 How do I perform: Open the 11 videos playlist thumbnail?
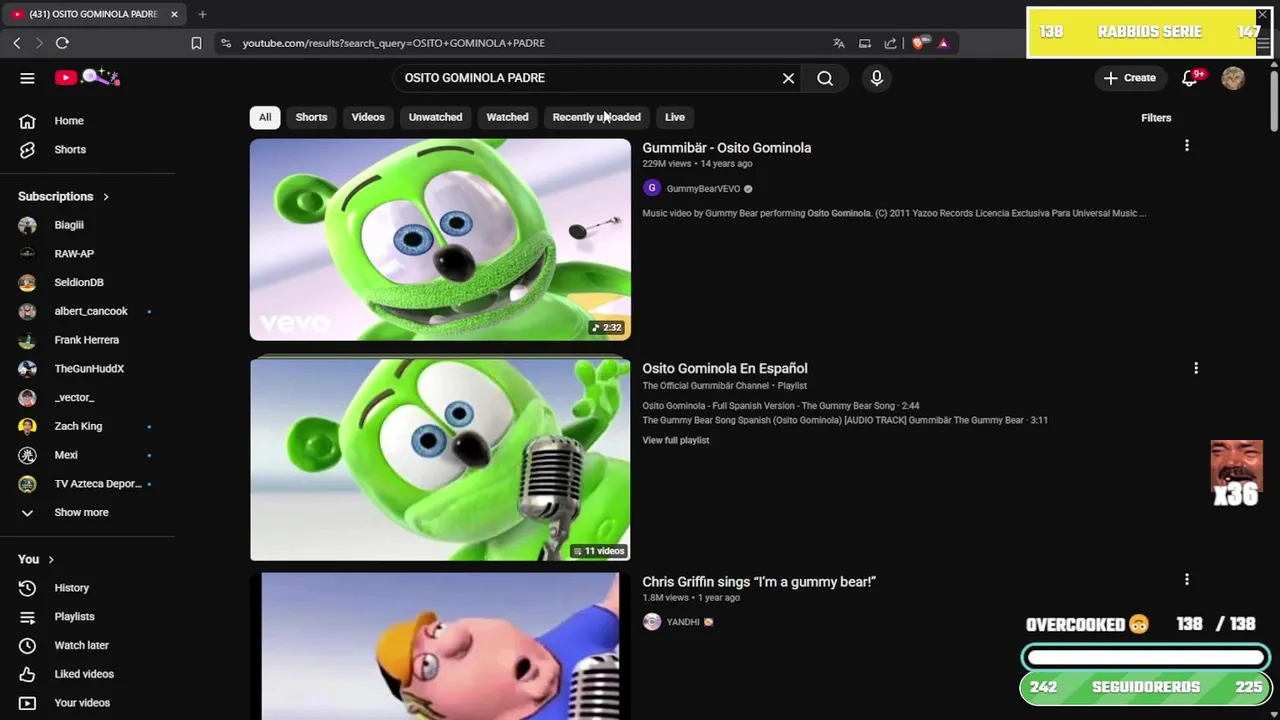click(x=440, y=460)
